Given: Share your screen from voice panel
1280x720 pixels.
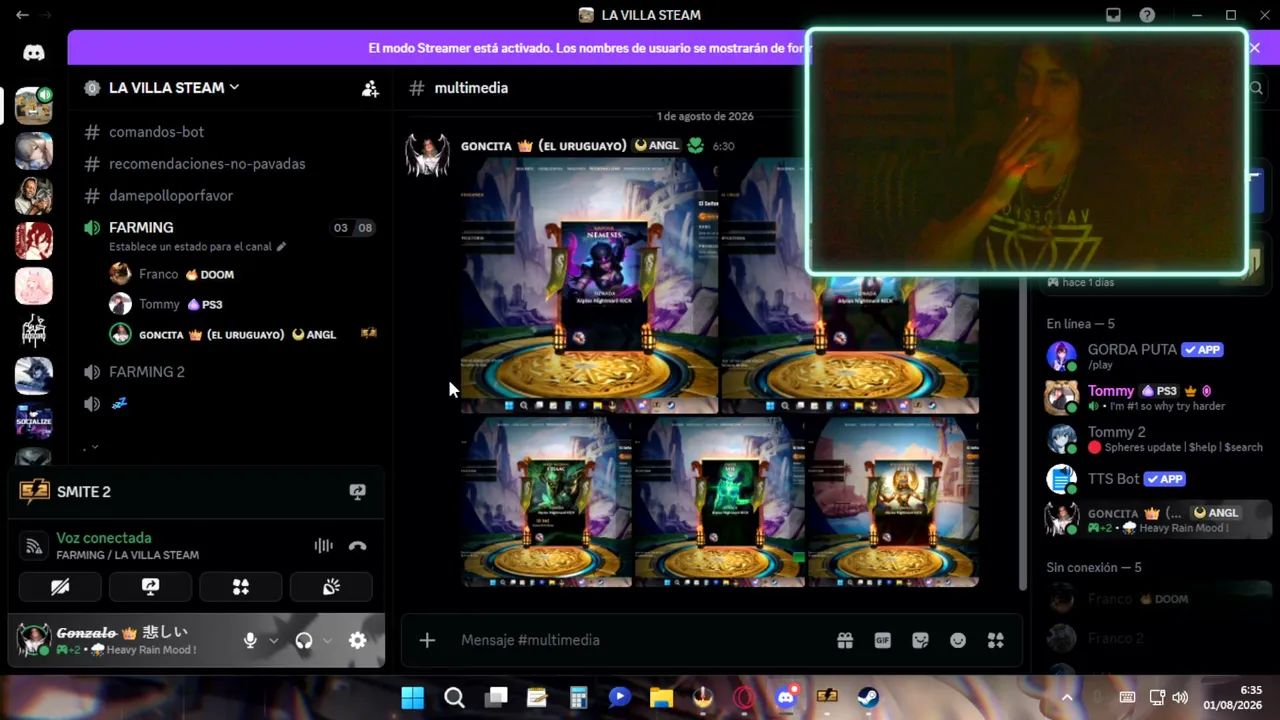Looking at the screenshot, I should pos(150,587).
